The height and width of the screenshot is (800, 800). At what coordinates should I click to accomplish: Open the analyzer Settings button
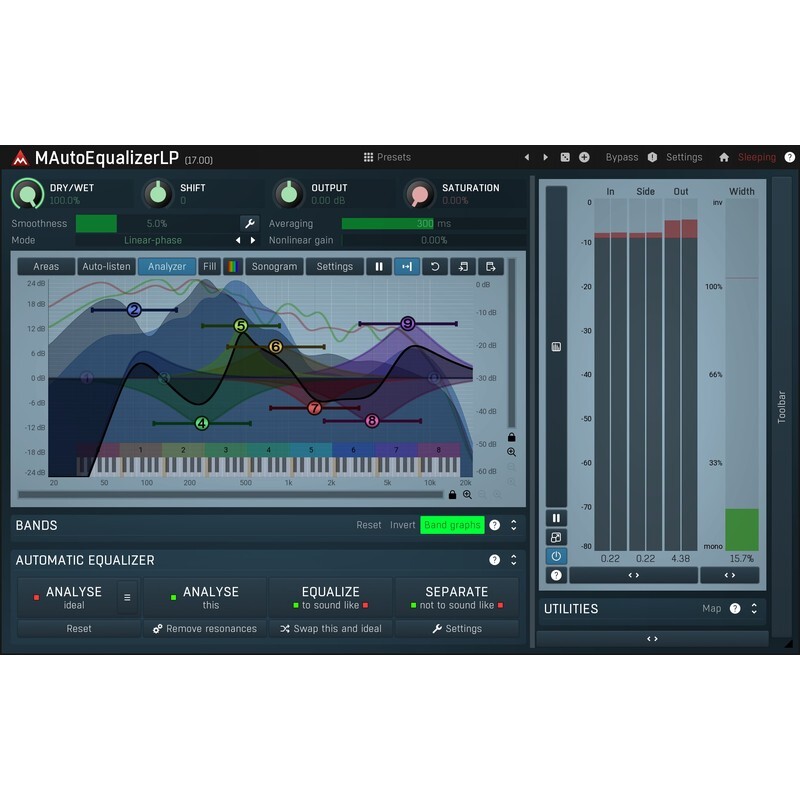(x=334, y=266)
